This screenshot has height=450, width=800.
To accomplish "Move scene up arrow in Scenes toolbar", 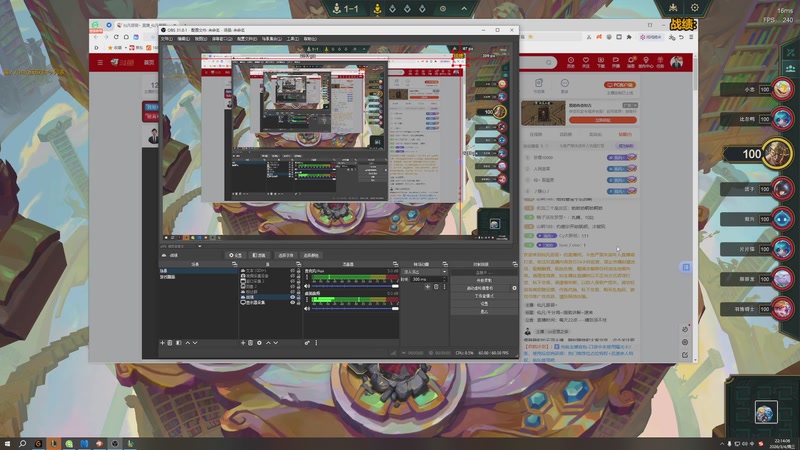I will click(x=188, y=342).
